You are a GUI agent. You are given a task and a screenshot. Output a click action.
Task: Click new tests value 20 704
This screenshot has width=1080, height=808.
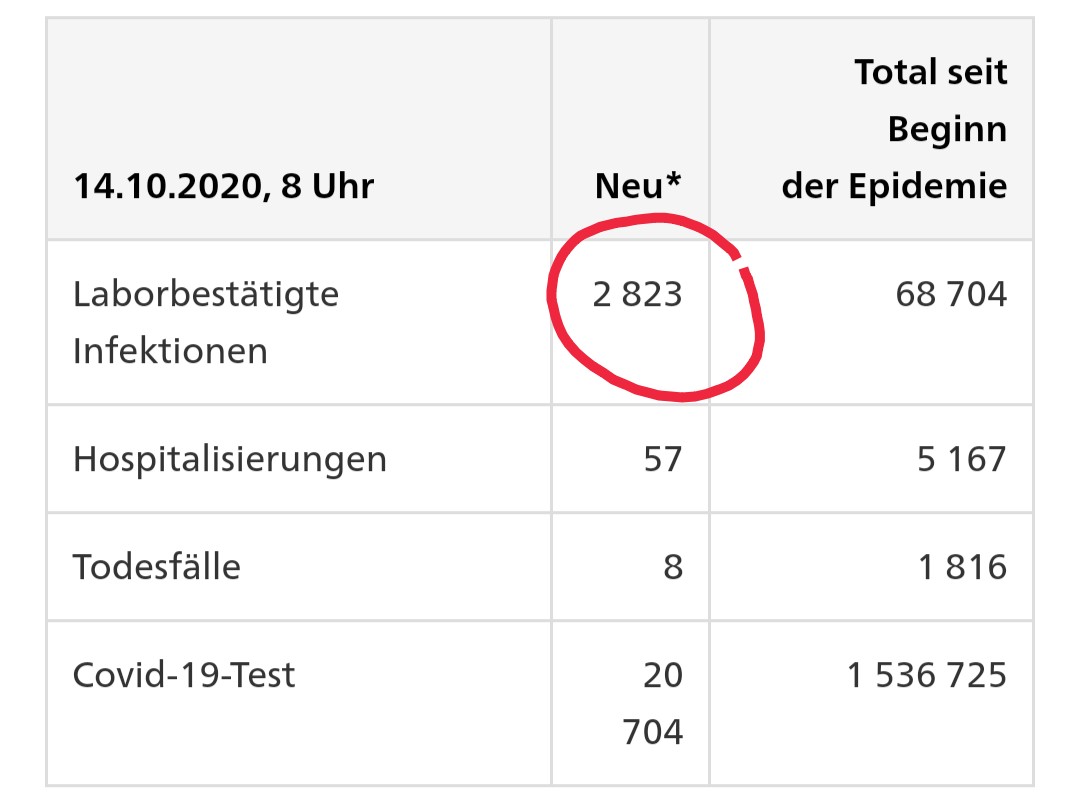click(x=653, y=703)
